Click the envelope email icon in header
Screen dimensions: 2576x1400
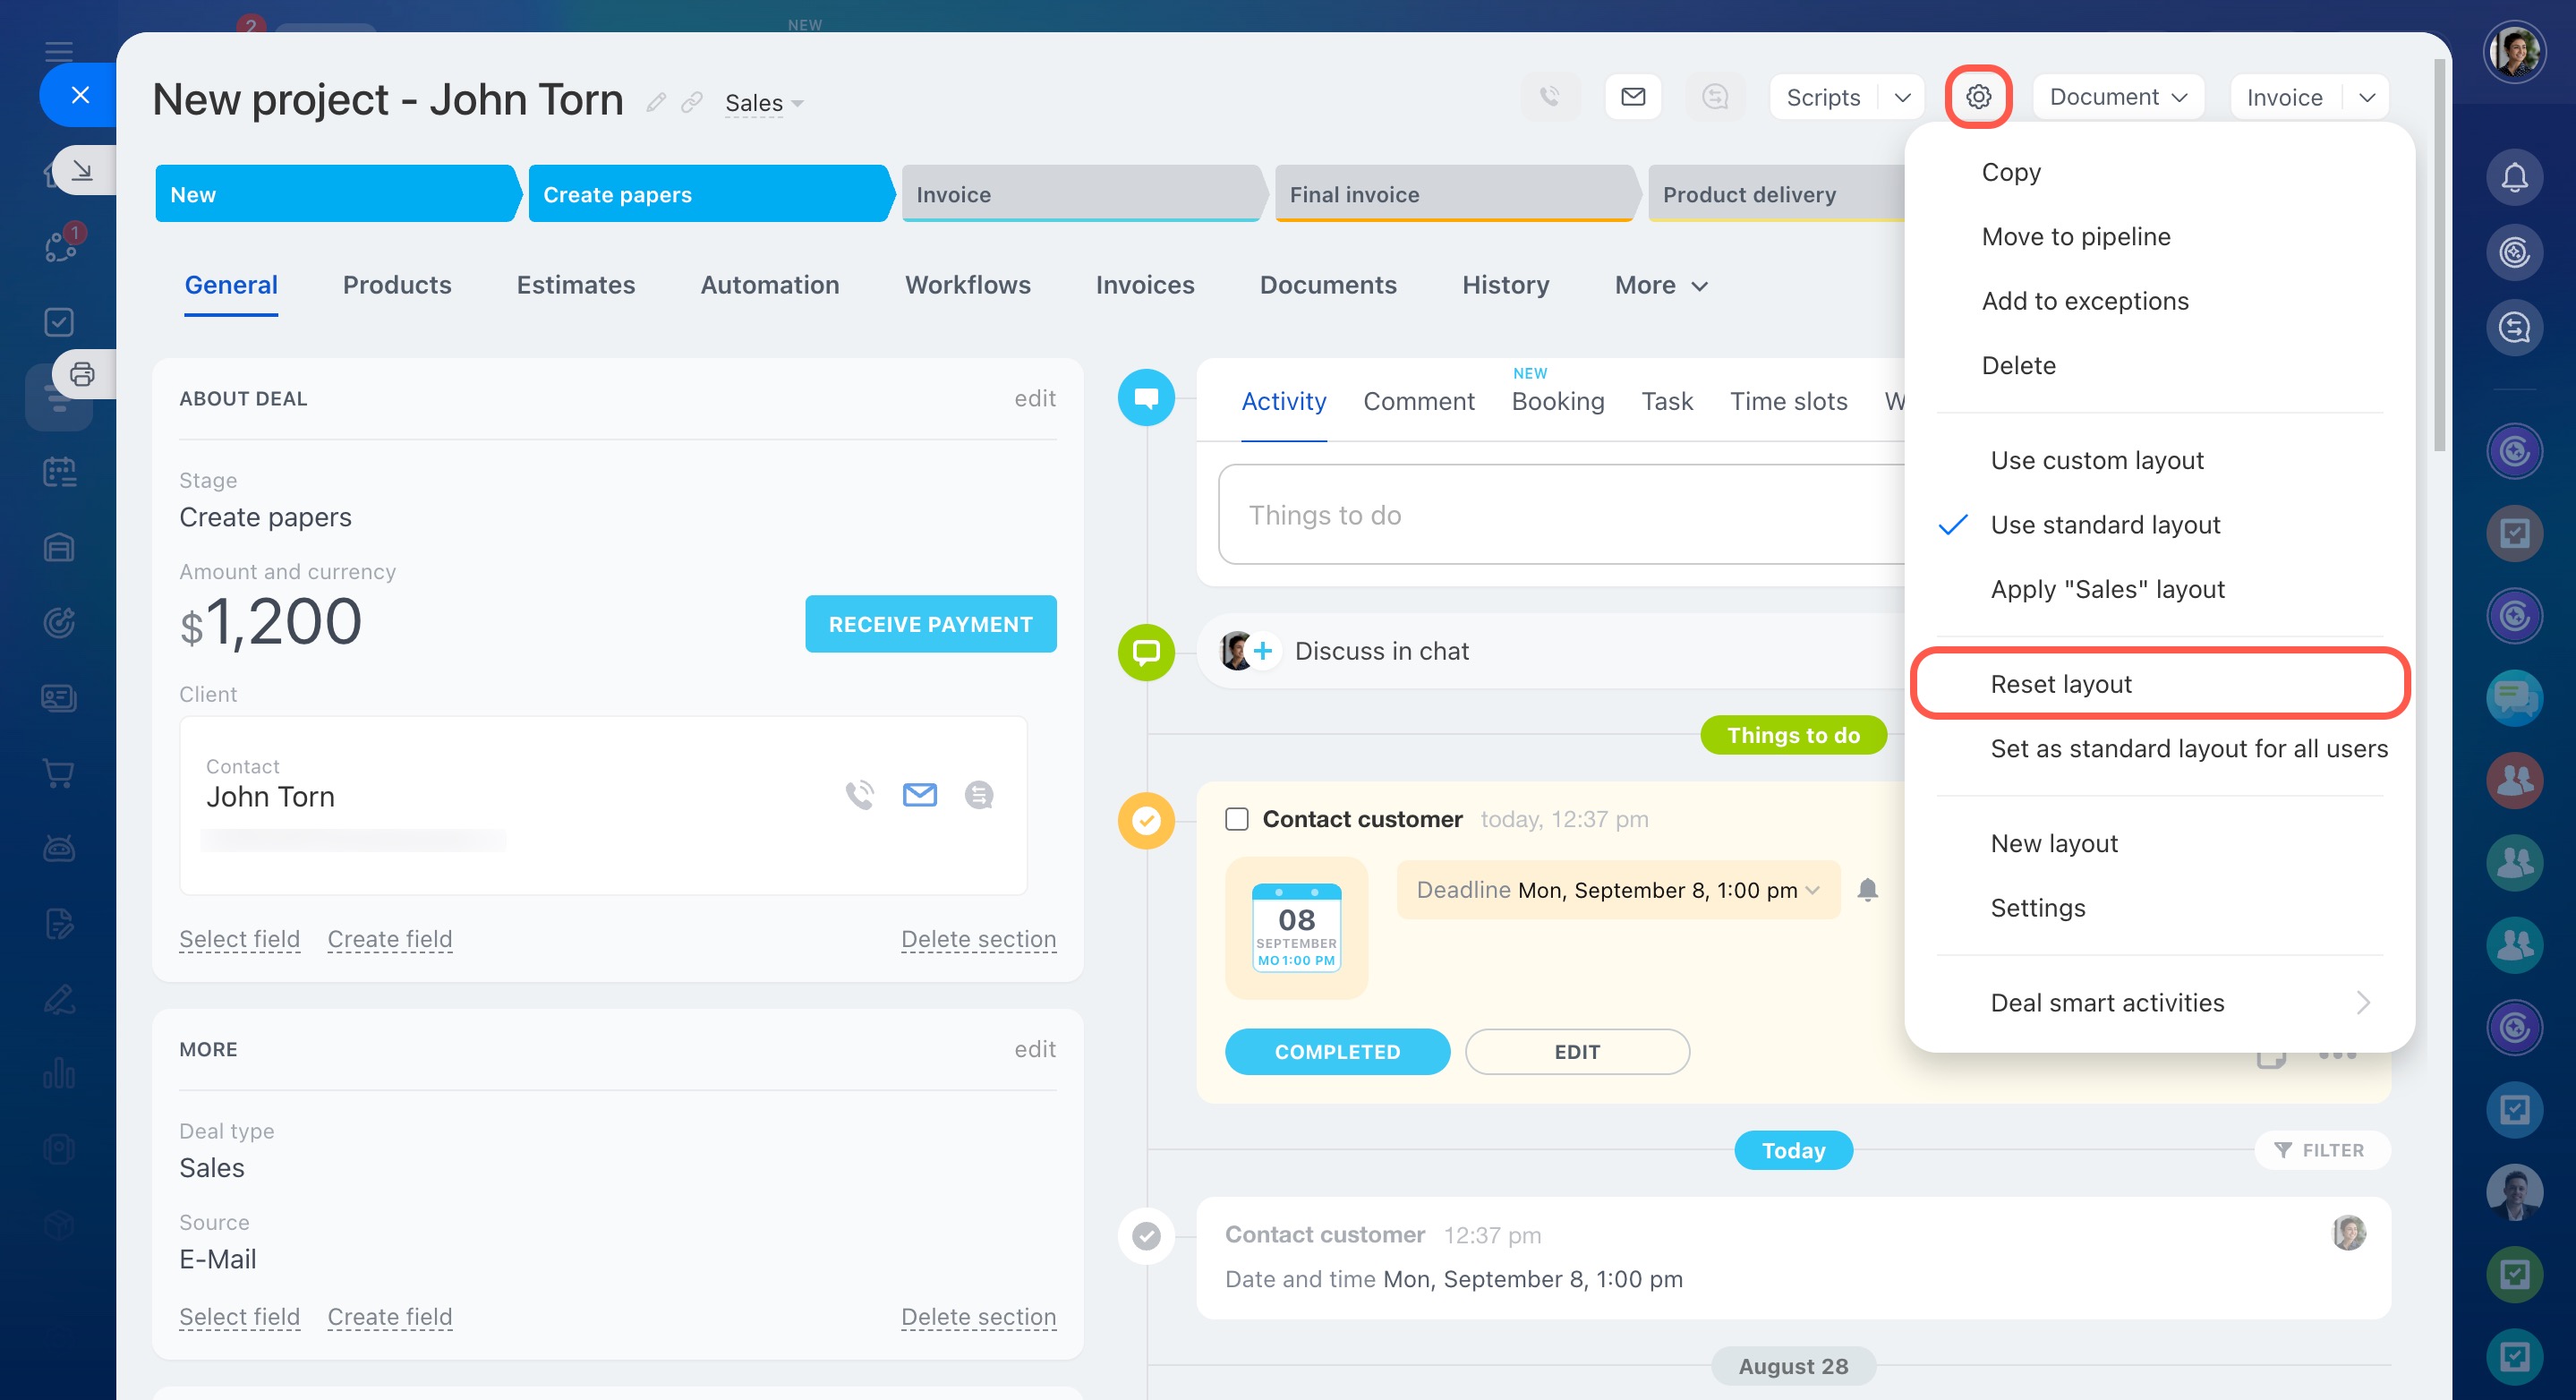[x=1633, y=97]
